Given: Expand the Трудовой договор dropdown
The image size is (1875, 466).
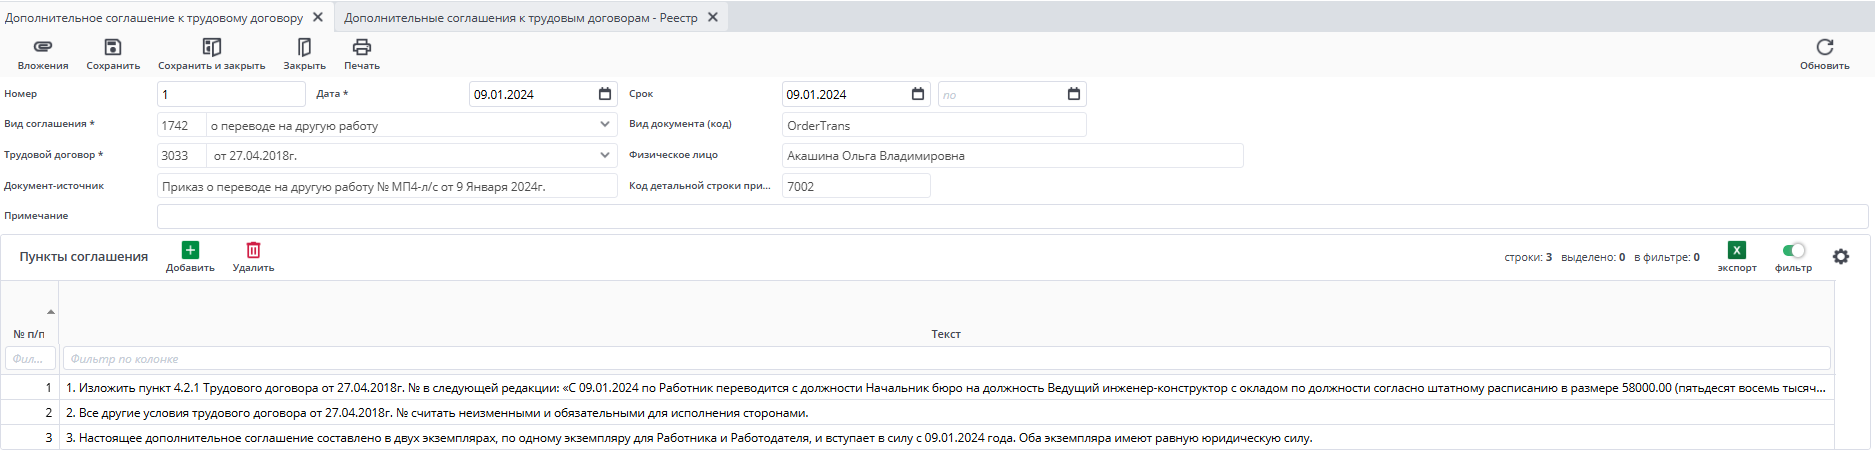Looking at the screenshot, I should point(605,155).
